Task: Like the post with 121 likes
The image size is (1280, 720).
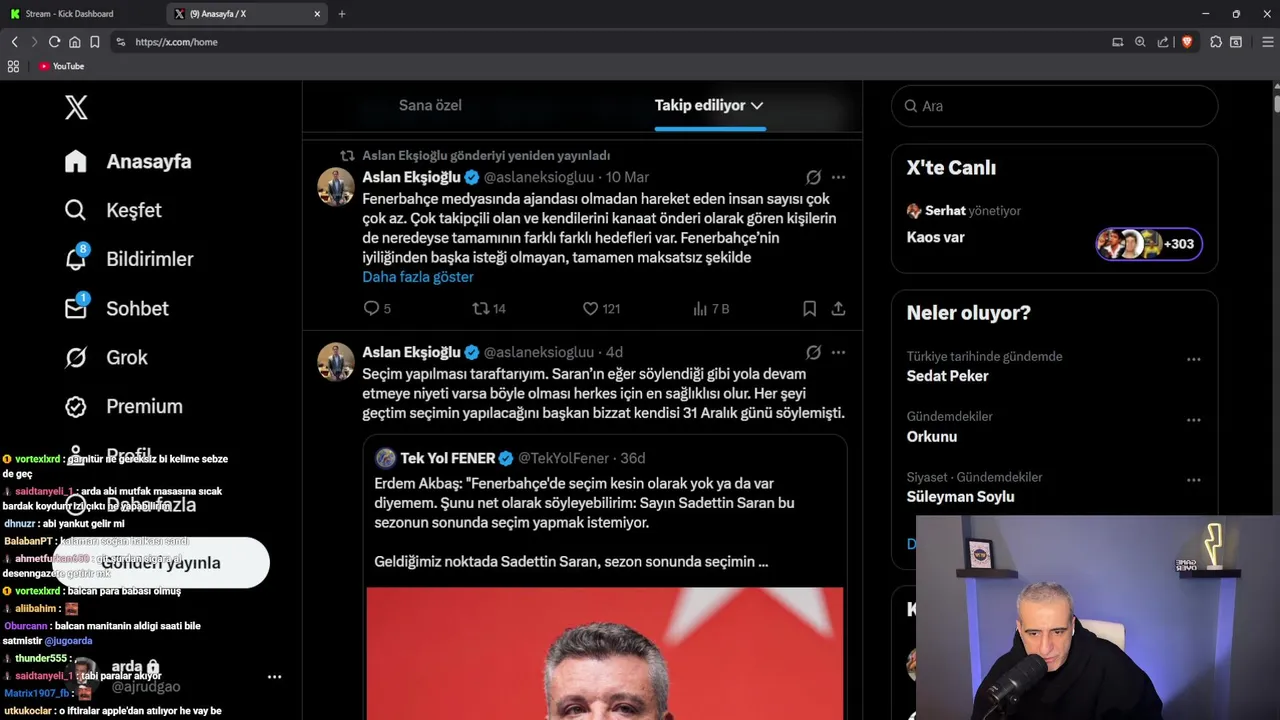Action: click(x=601, y=309)
